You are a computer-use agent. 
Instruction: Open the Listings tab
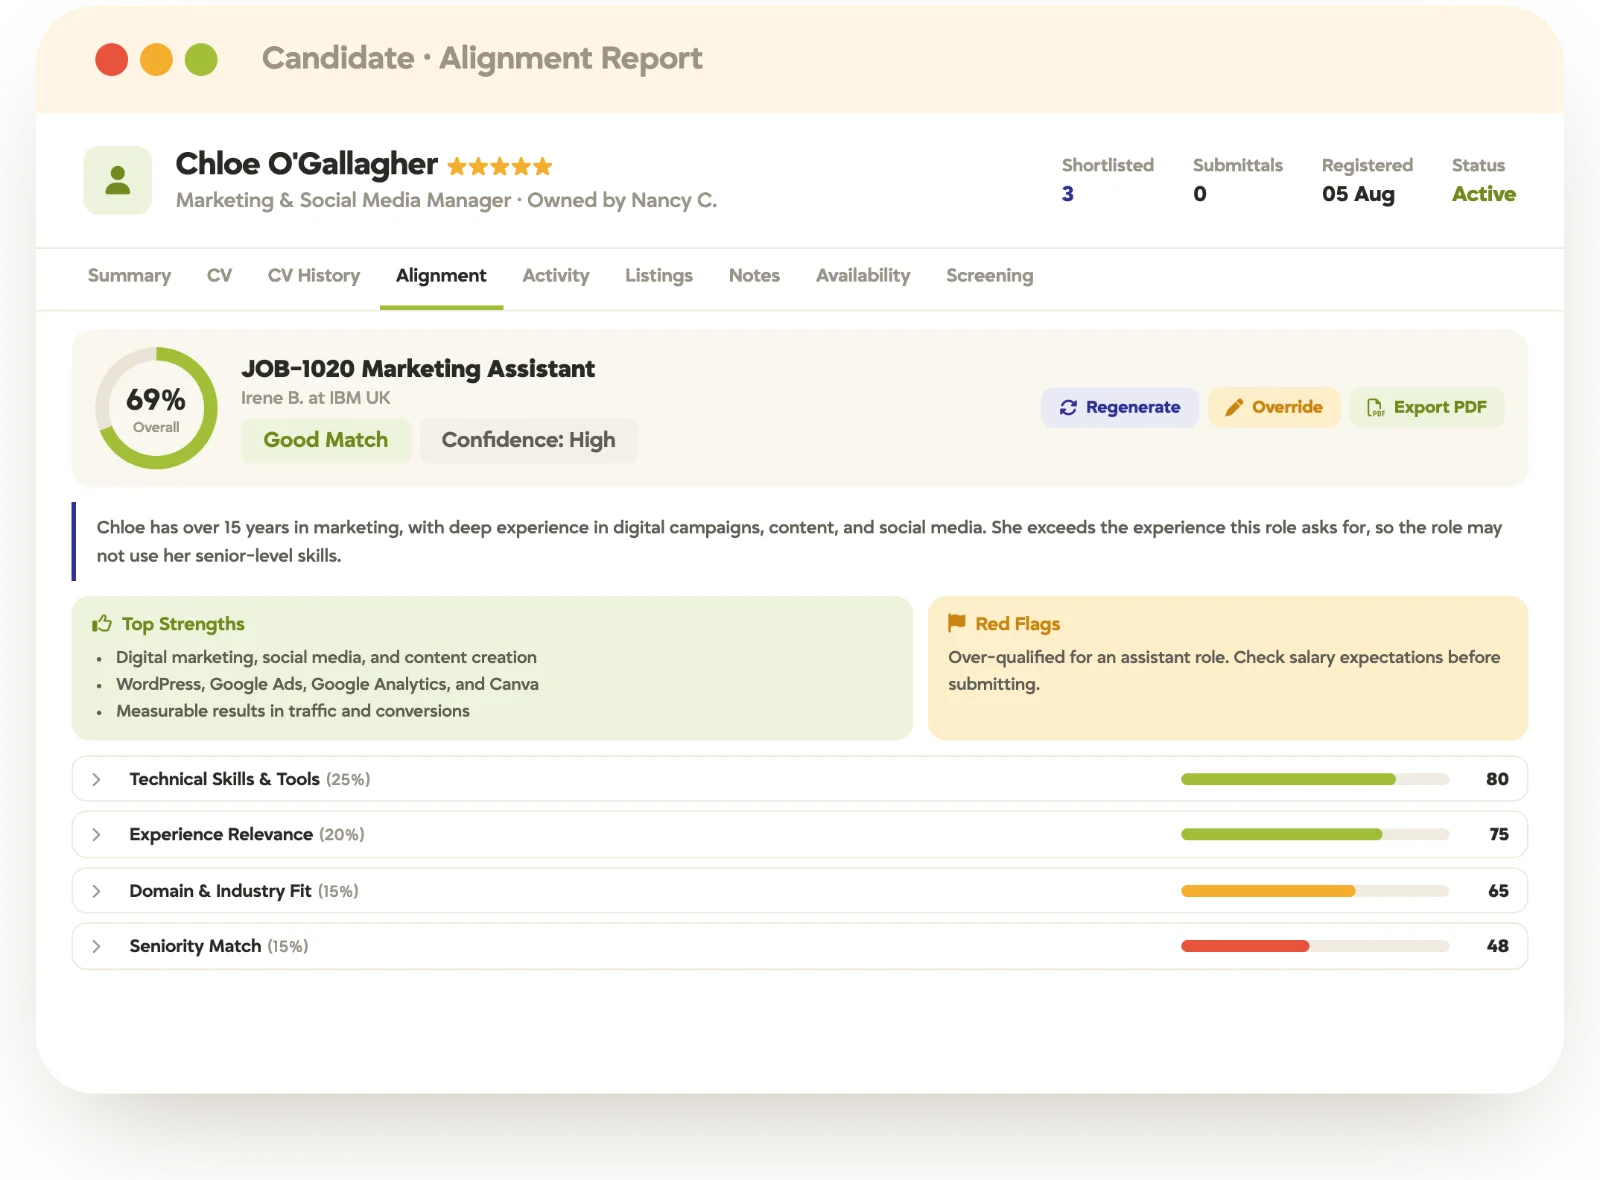659,275
